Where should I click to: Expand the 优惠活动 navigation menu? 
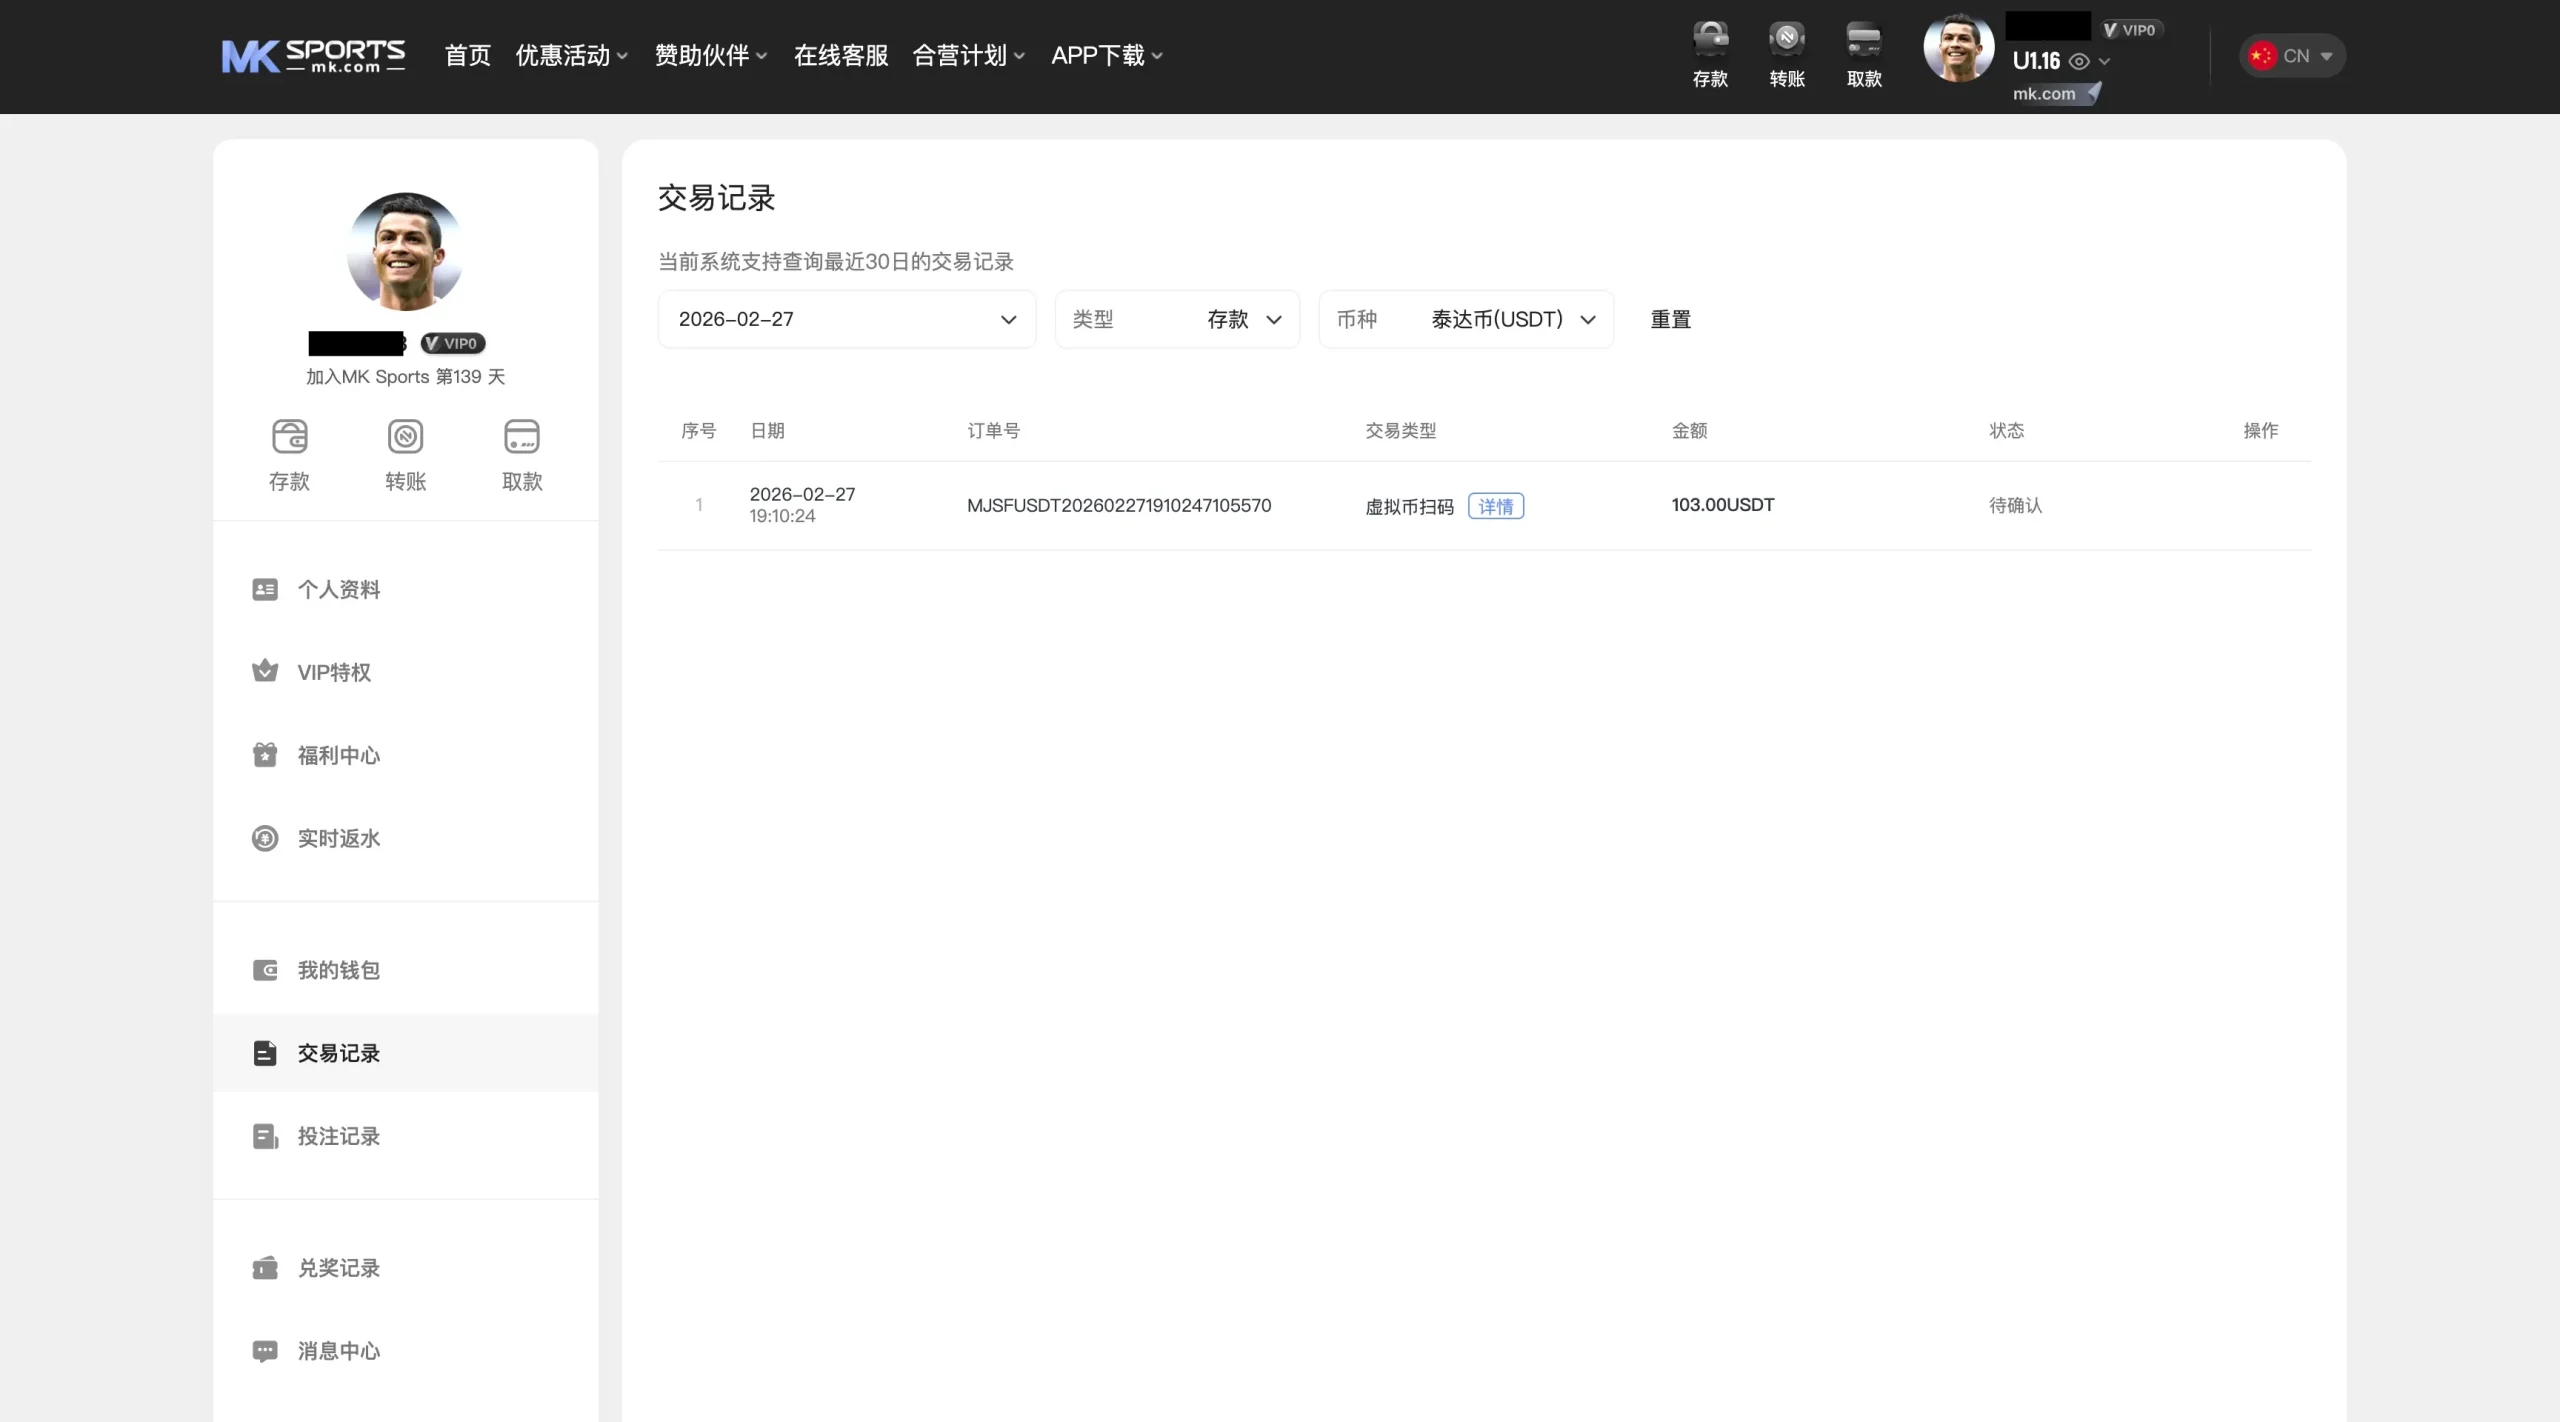click(571, 56)
